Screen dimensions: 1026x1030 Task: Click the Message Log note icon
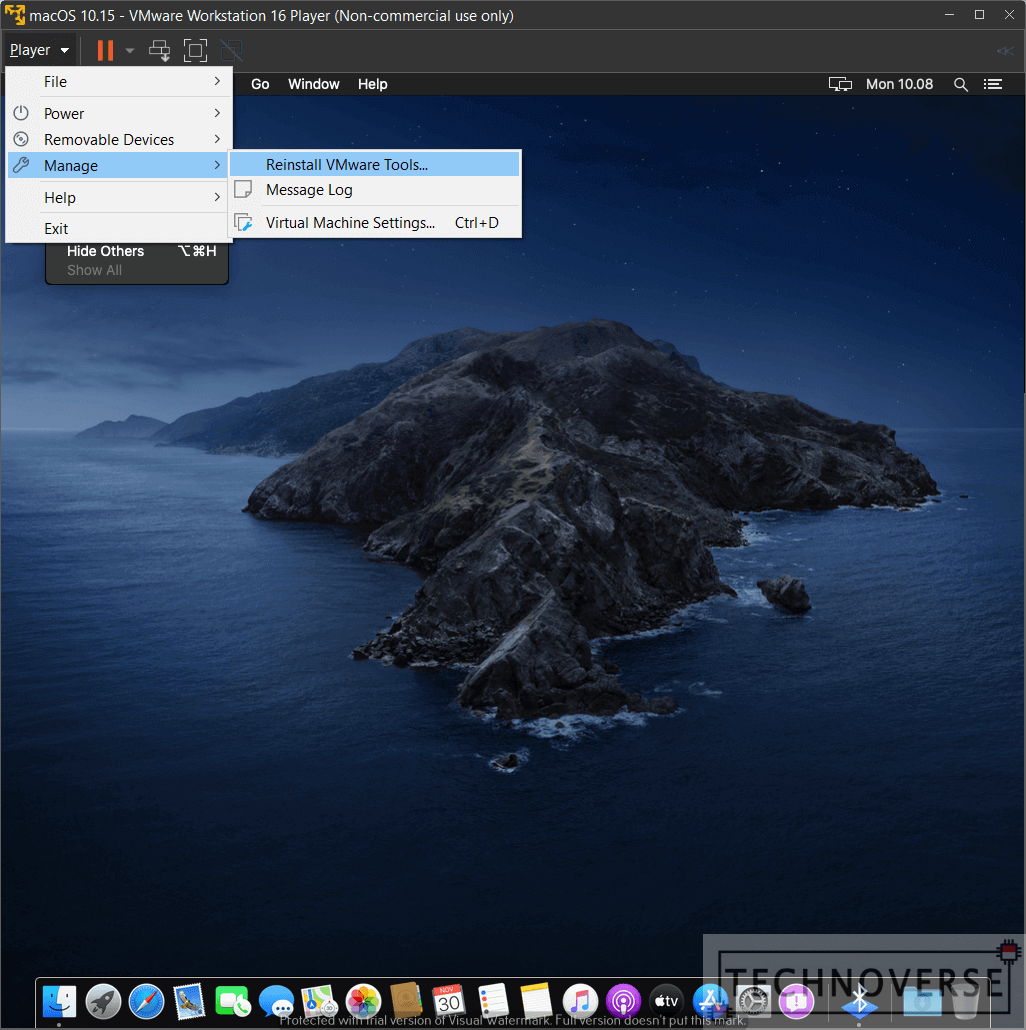click(x=243, y=189)
